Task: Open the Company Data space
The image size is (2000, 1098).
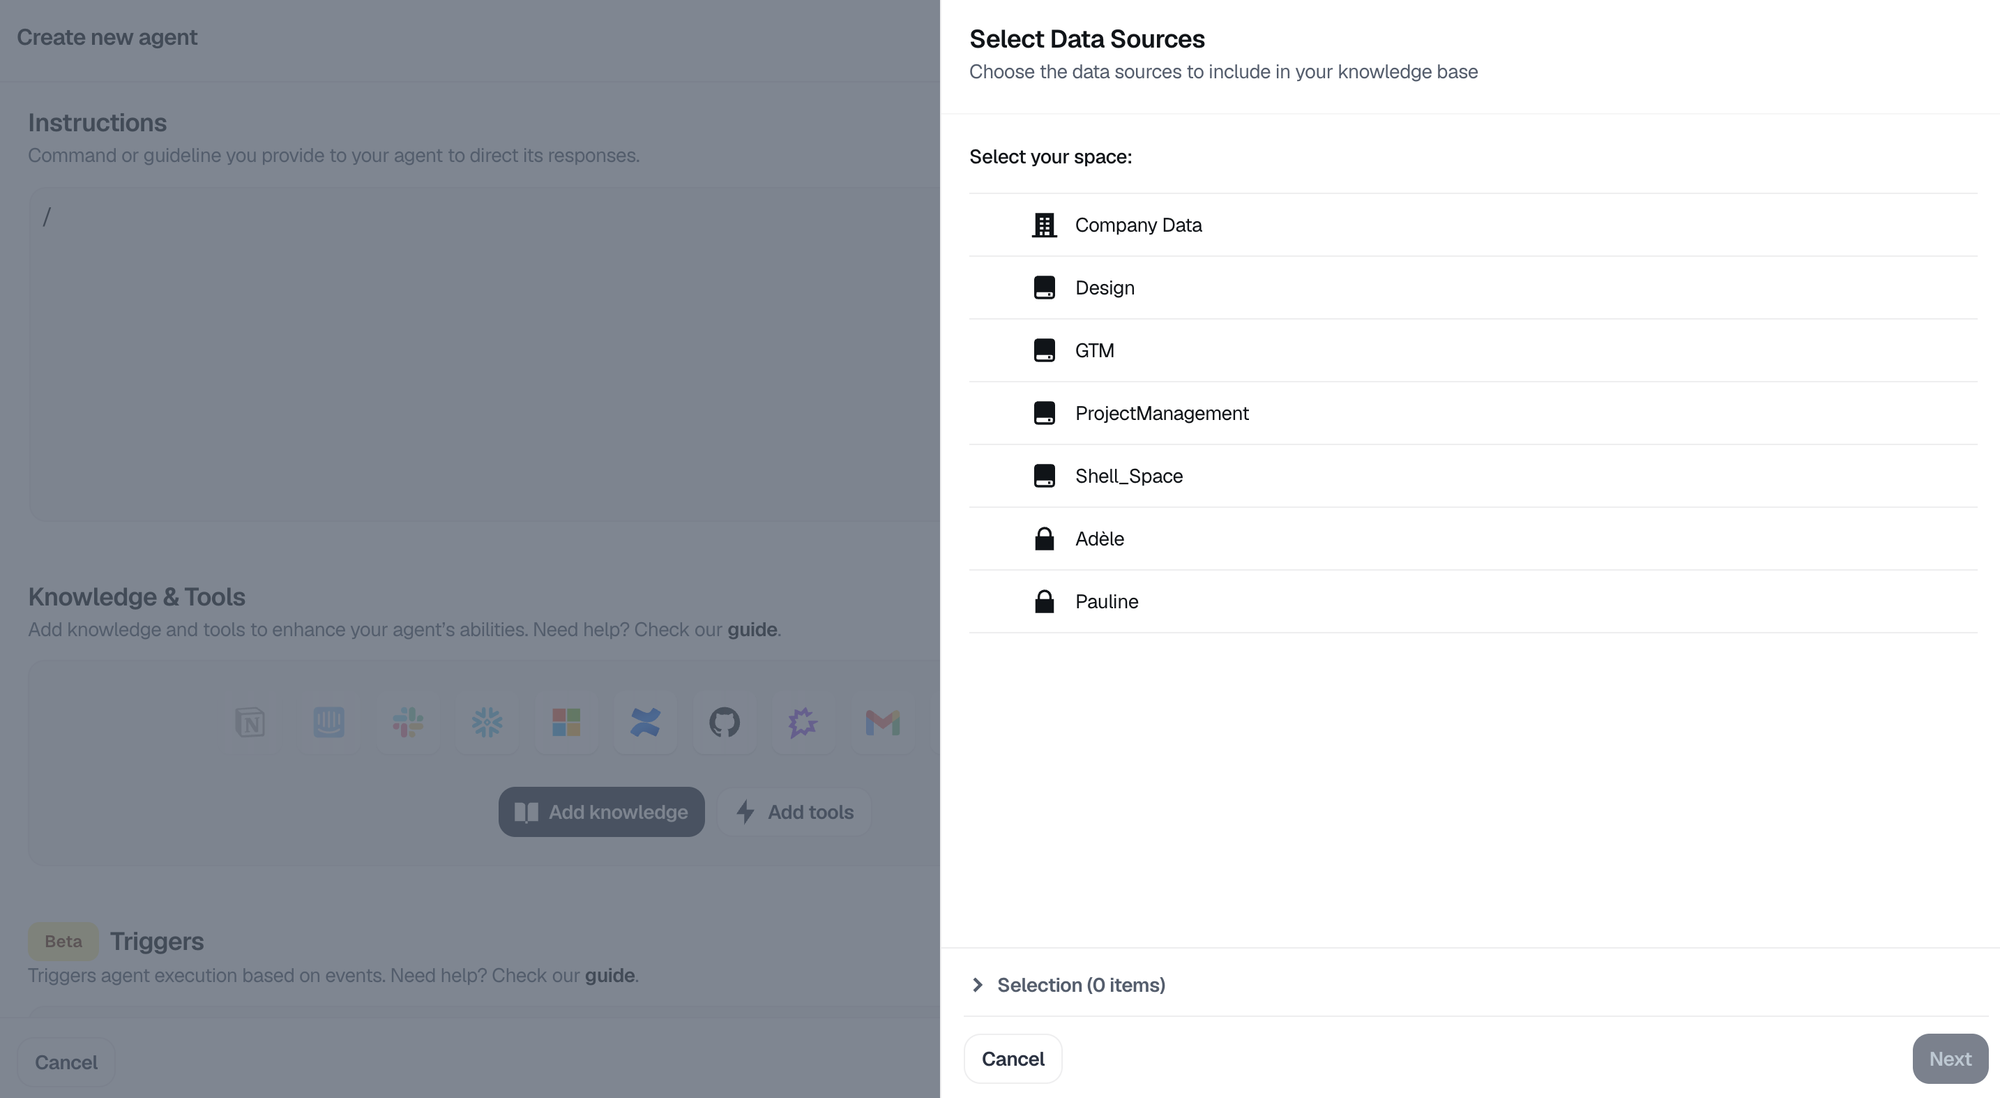Action: point(1138,225)
